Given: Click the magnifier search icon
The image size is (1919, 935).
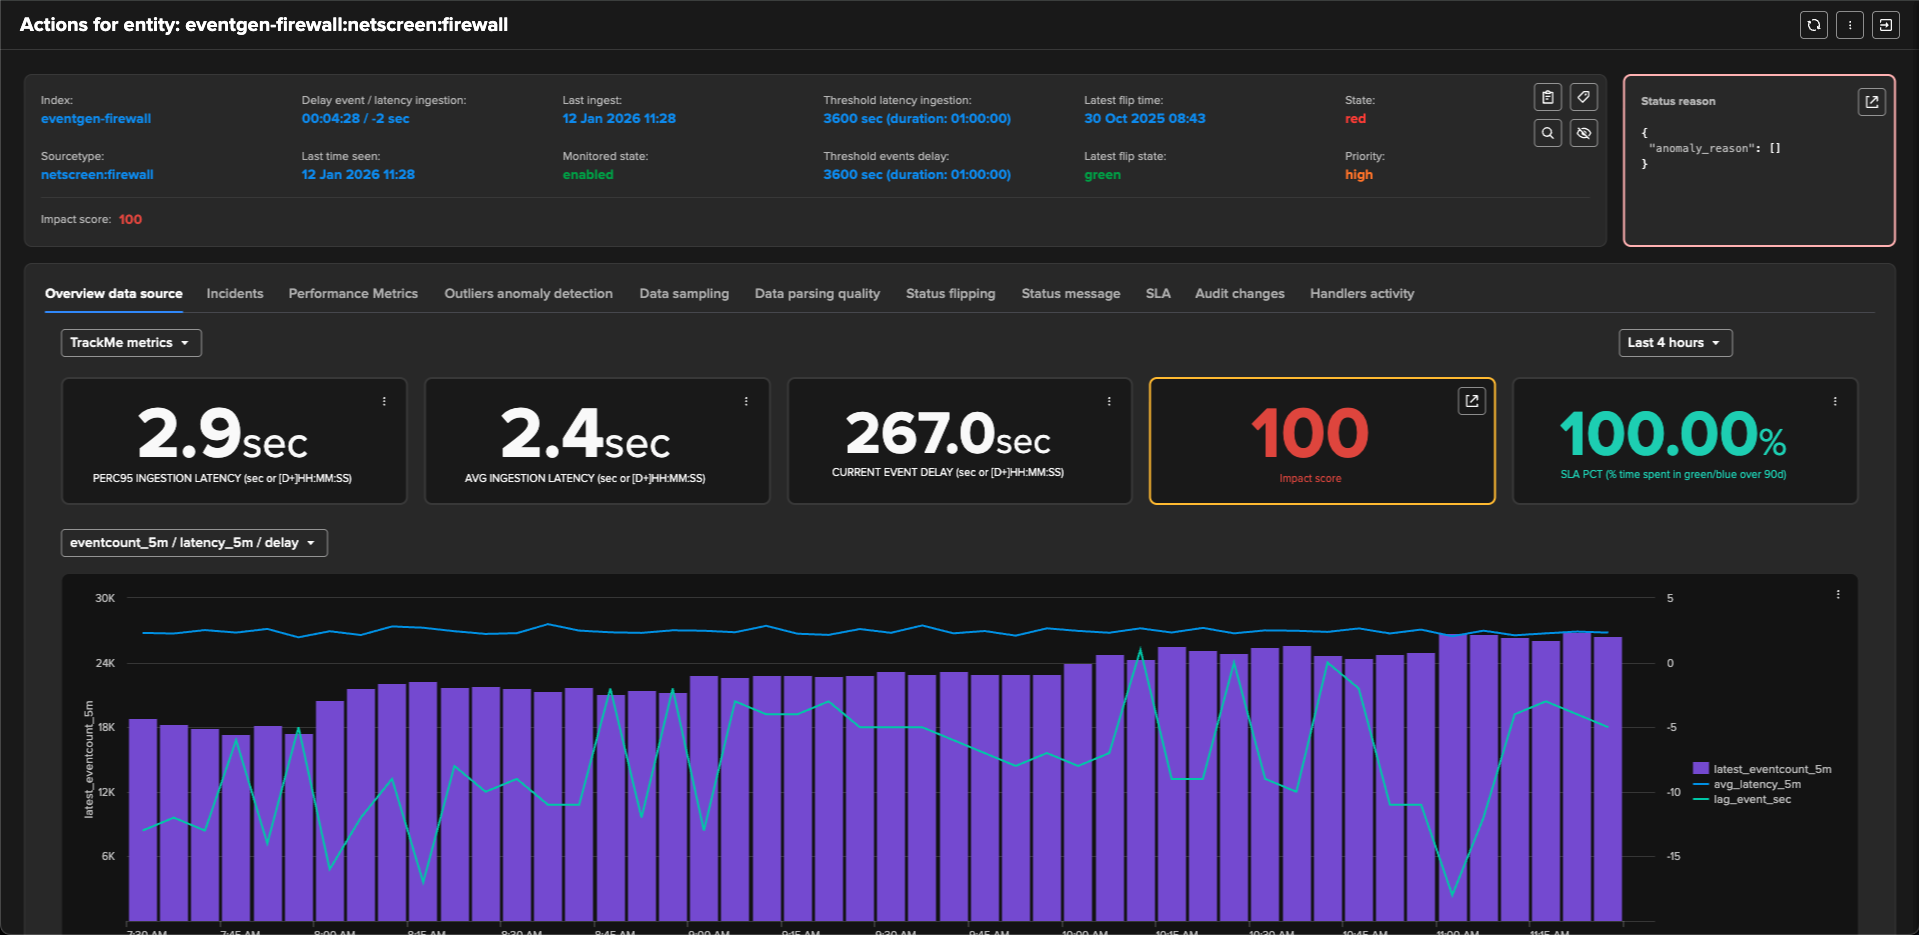Looking at the screenshot, I should click(1547, 133).
